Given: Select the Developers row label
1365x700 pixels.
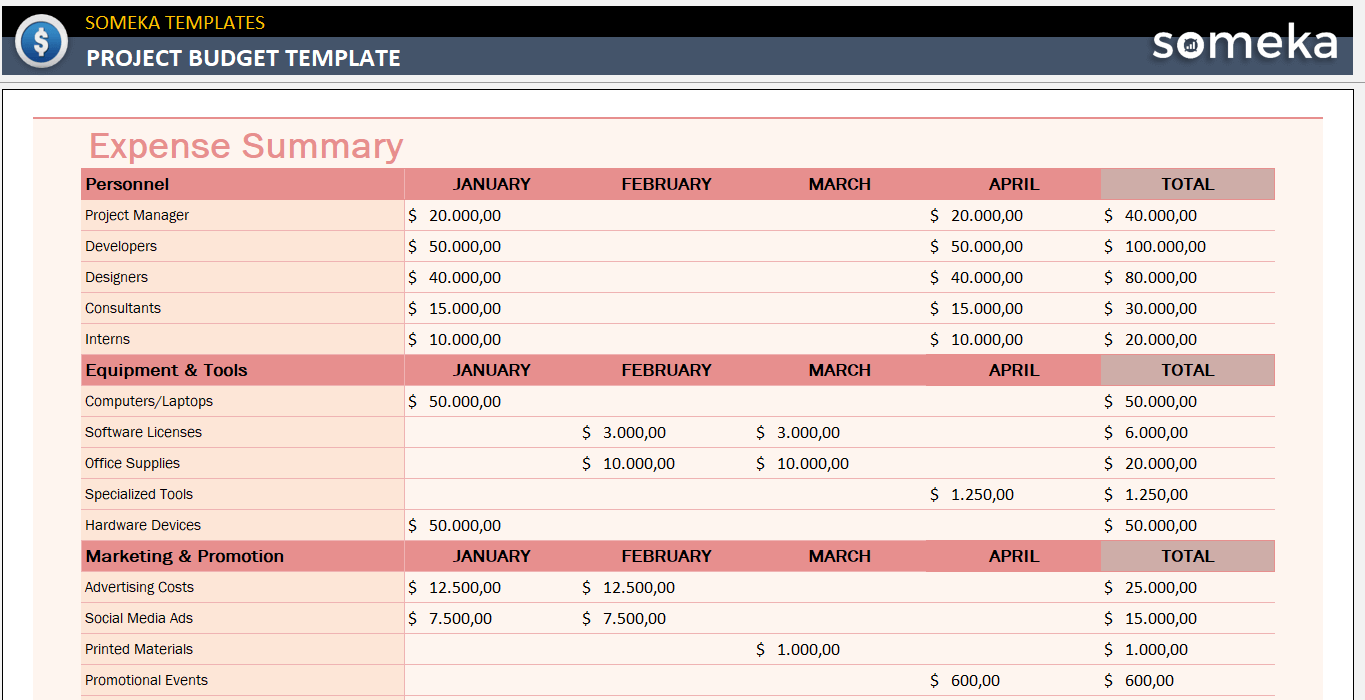Looking at the screenshot, I should pyautogui.click(x=121, y=246).
